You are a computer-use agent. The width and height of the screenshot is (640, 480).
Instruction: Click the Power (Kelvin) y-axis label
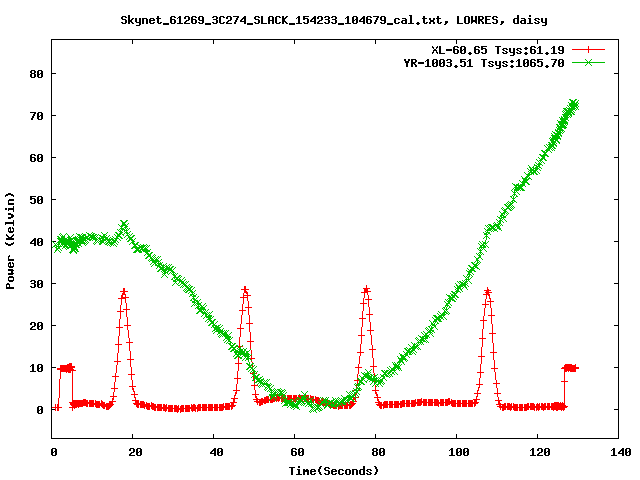coord(10,241)
